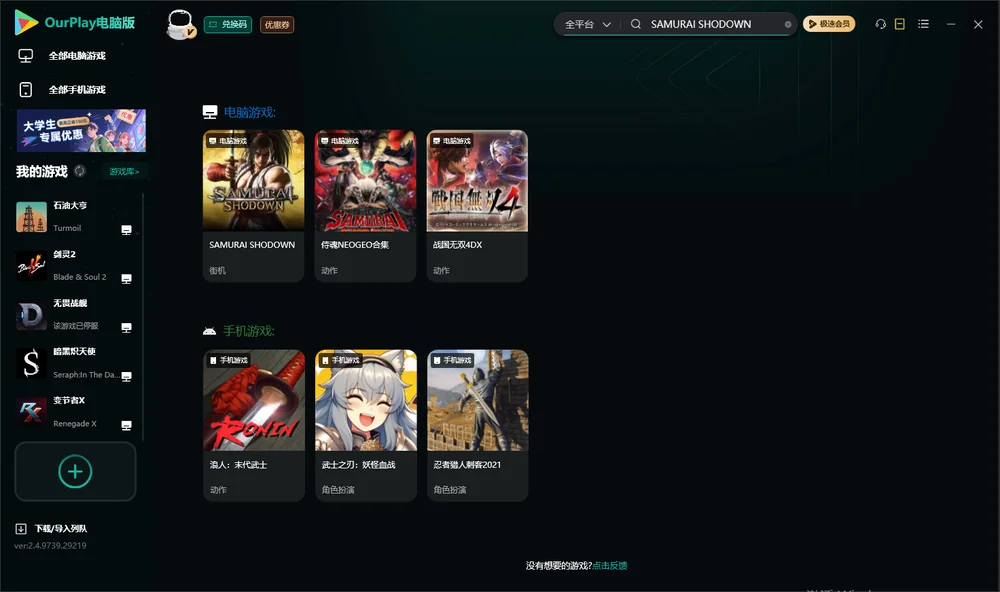Click the 点击反馈 feedback link
This screenshot has height=592, width=1000.
click(x=610, y=565)
